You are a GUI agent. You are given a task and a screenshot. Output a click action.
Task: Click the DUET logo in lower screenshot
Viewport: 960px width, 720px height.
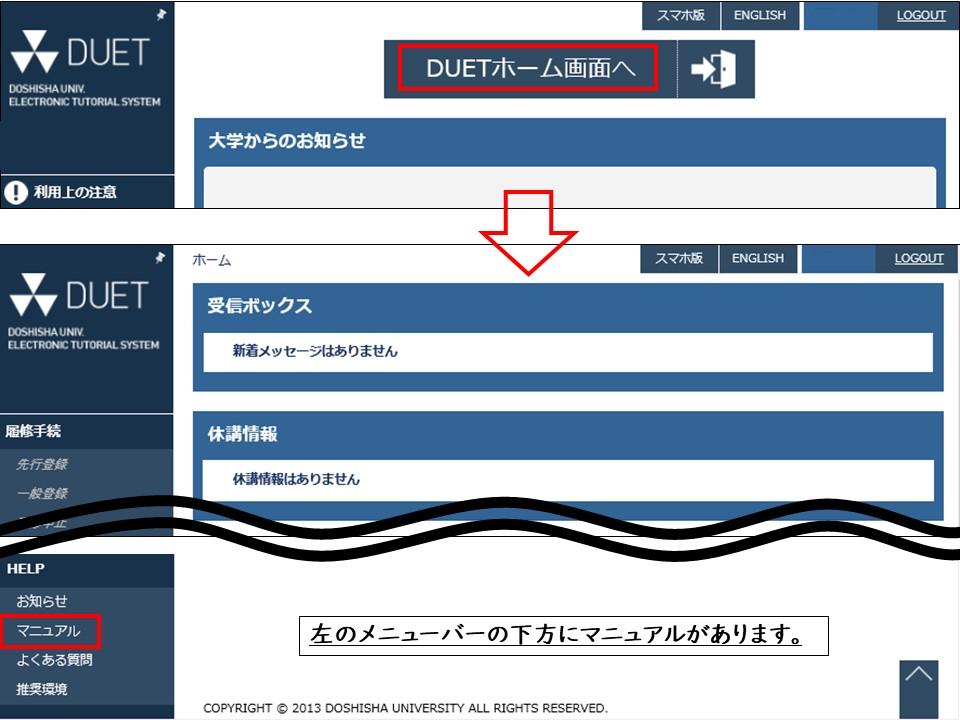80,296
